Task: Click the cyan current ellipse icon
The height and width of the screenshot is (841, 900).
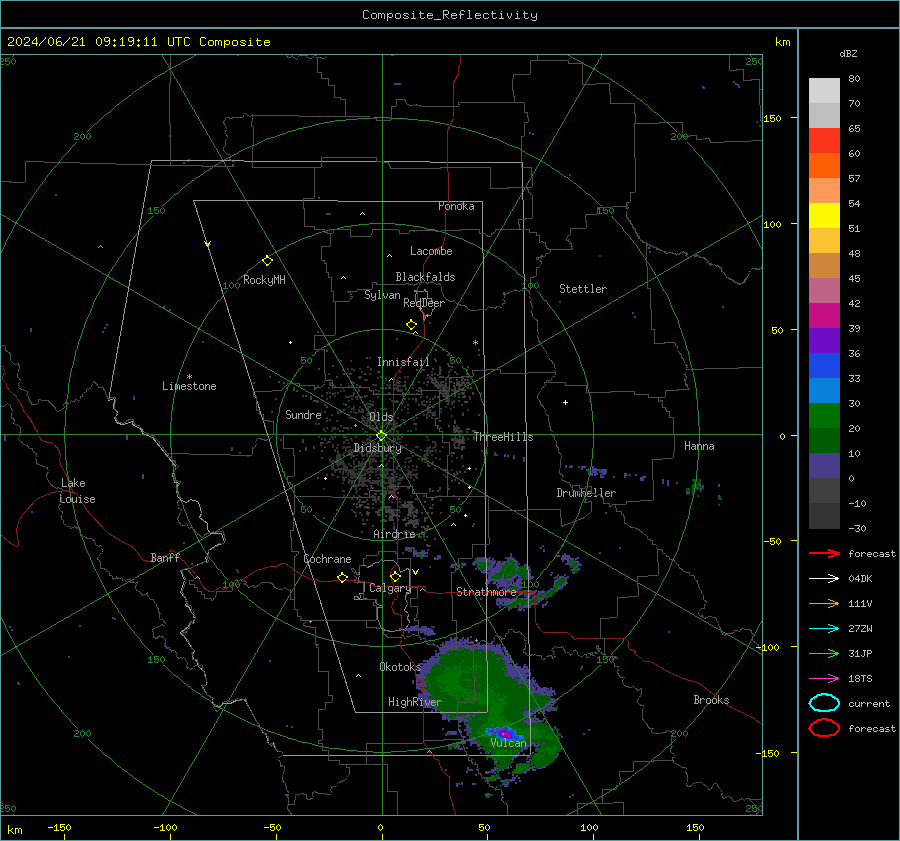Action: 824,703
